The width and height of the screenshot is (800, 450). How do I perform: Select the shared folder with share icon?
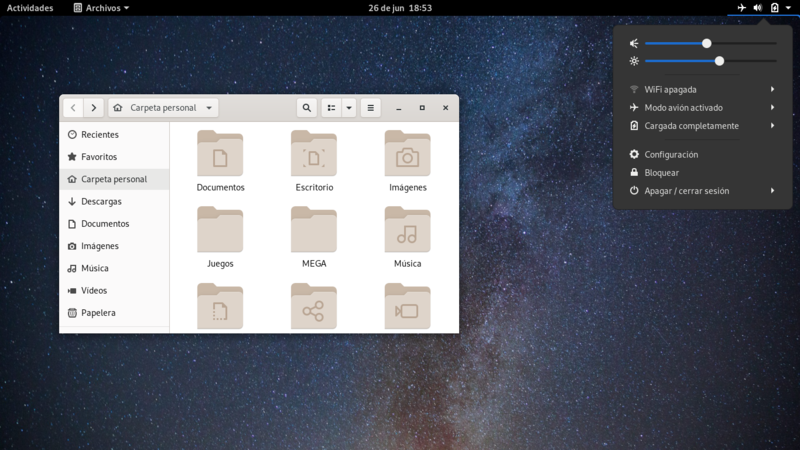coord(314,306)
